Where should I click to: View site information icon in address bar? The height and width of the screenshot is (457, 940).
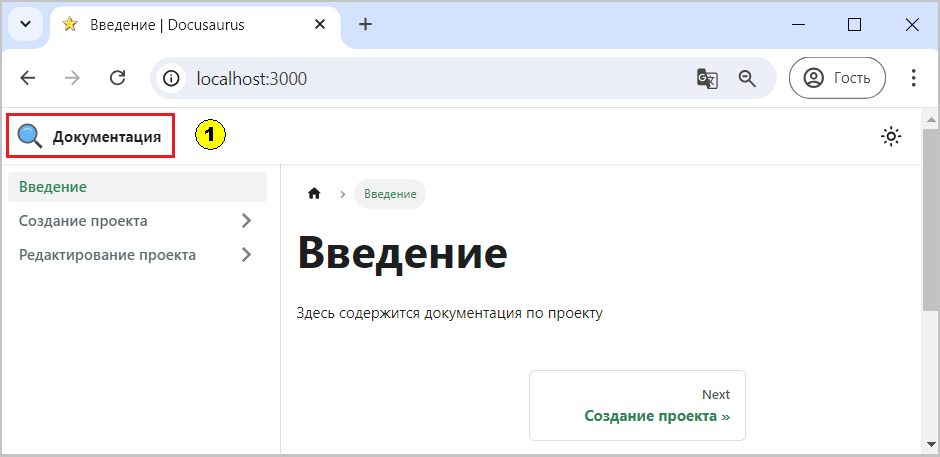[171, 78]
